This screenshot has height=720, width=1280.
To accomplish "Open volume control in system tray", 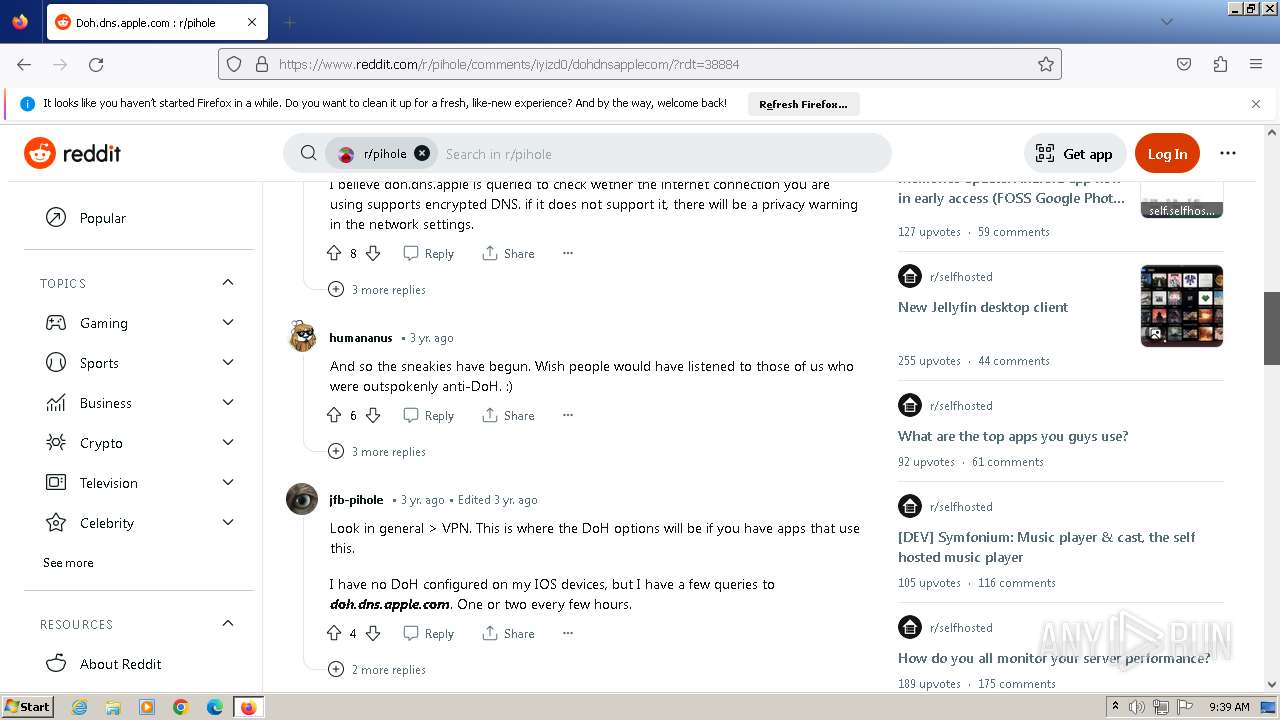I will tap(1137, 707).
